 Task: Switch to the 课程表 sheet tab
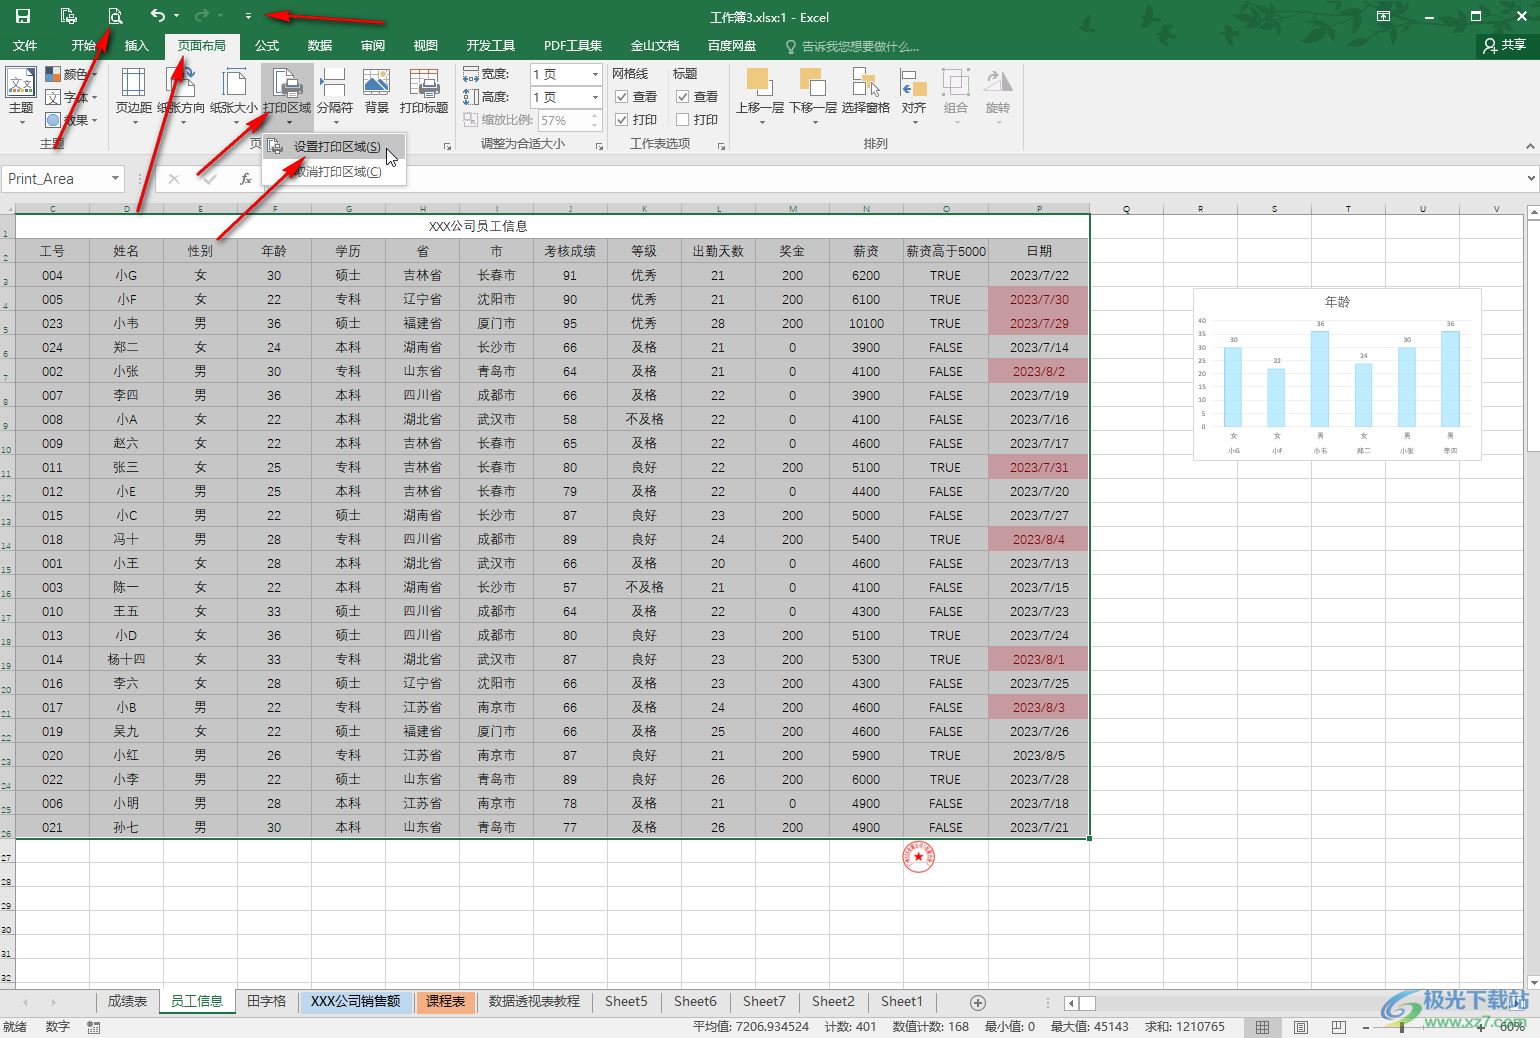[445, 1001]
